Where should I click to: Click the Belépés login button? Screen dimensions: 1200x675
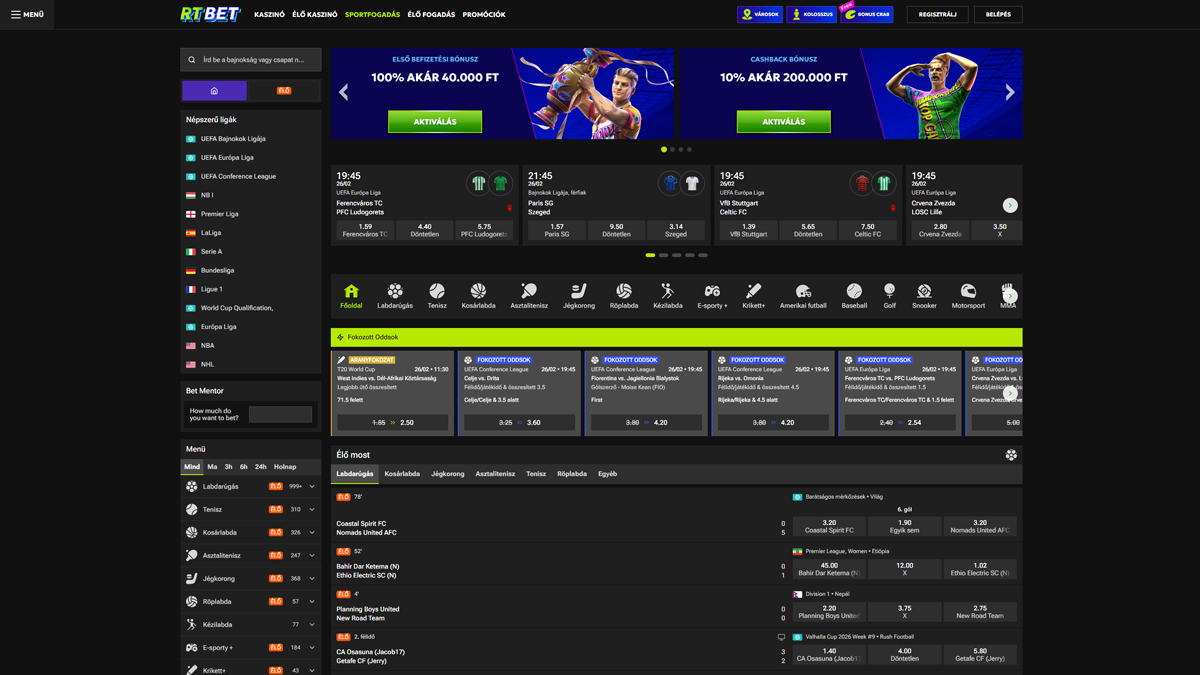coord(998,15)
